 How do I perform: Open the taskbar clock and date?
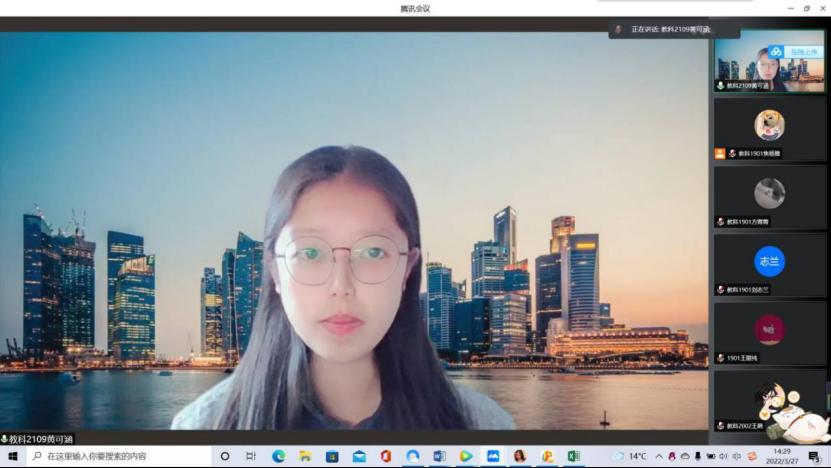(782, 456)
